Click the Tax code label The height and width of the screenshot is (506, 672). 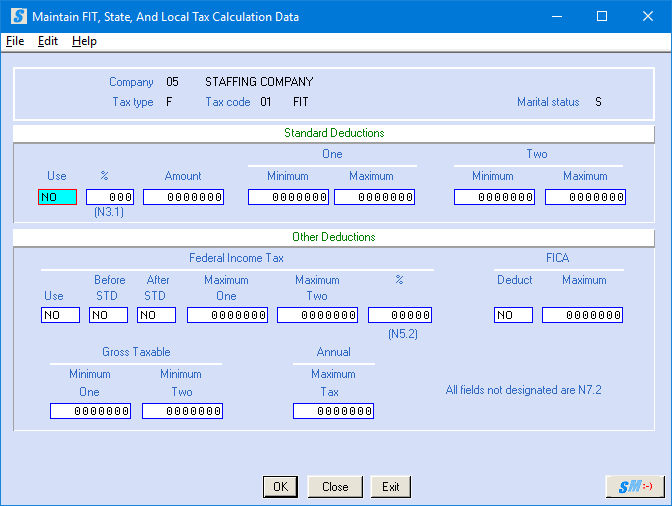(x=228, y=102)
